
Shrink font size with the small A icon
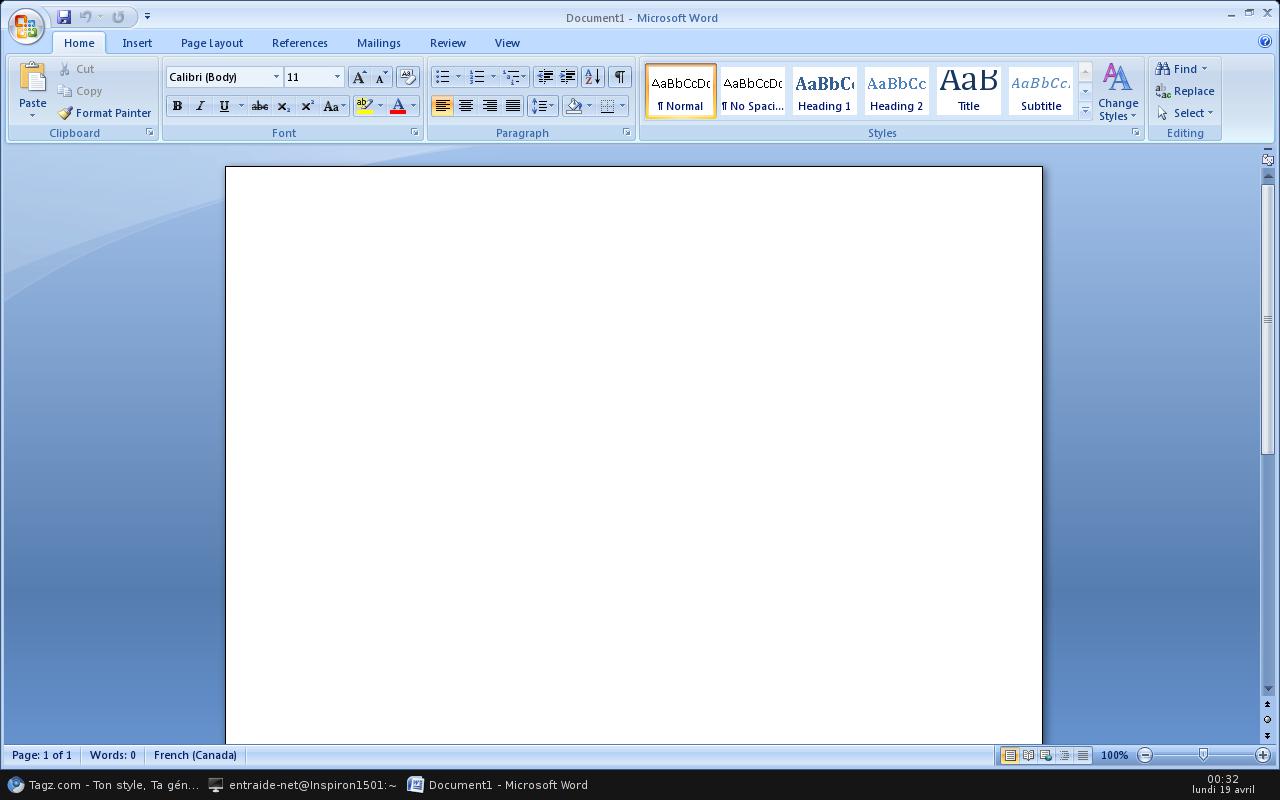point(381,77)
